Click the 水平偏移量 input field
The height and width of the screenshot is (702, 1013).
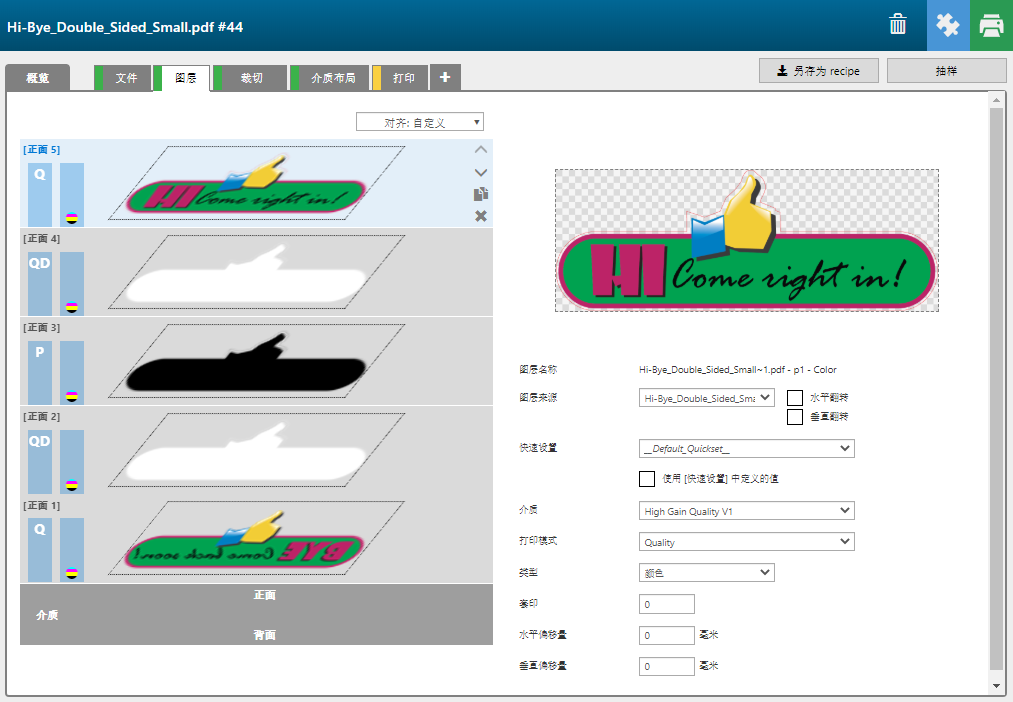pos(666,635)
